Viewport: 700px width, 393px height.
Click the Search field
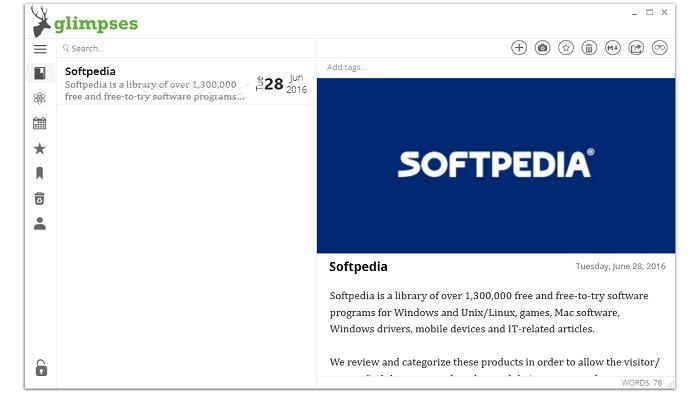(187, 48)
